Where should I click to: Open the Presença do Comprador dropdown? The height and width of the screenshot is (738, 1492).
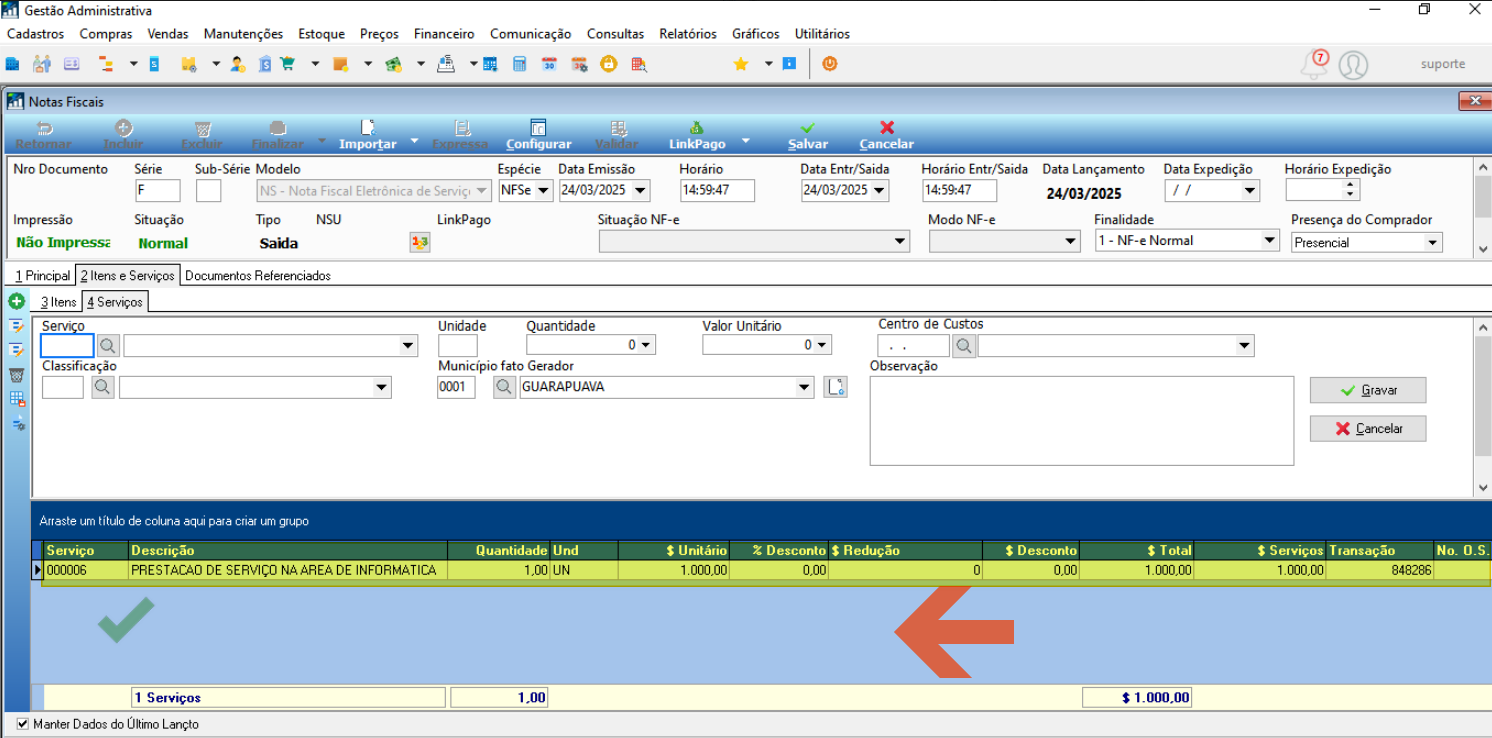[x=1432, y=243]
